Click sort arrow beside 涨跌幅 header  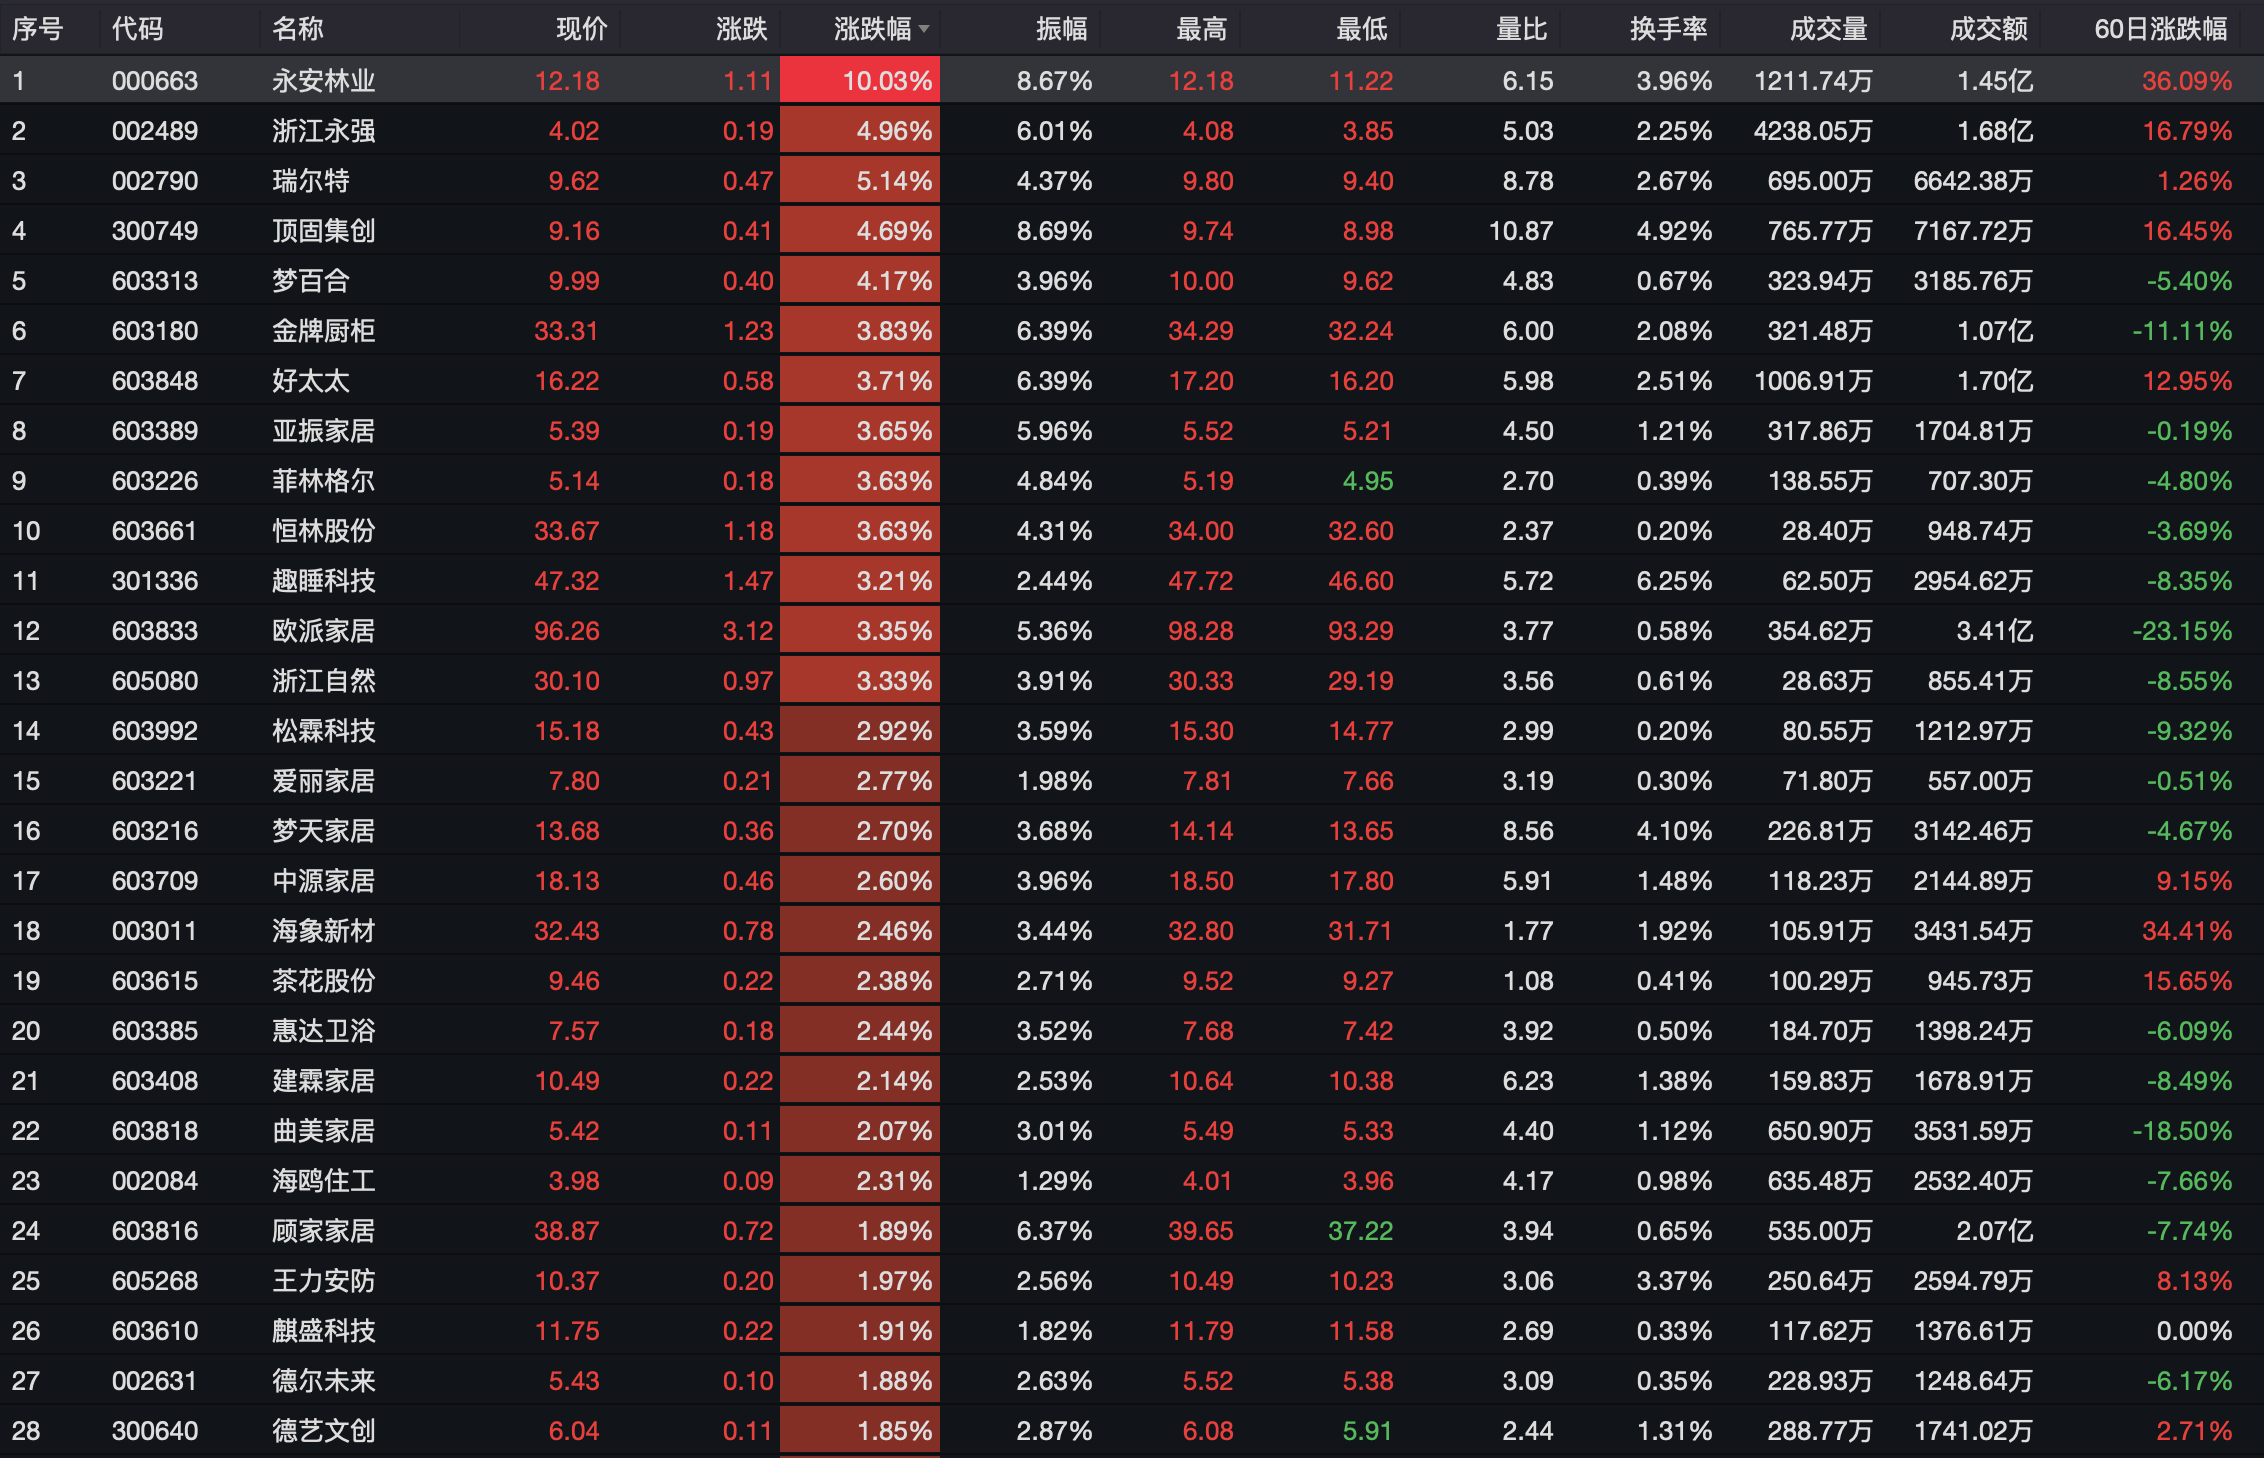click(x=924, y=30)
